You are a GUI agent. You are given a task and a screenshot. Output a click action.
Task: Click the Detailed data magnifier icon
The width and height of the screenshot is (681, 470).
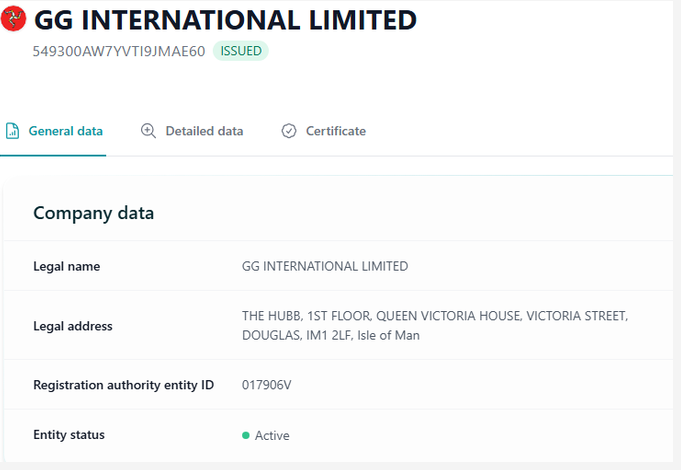(148, 131)
